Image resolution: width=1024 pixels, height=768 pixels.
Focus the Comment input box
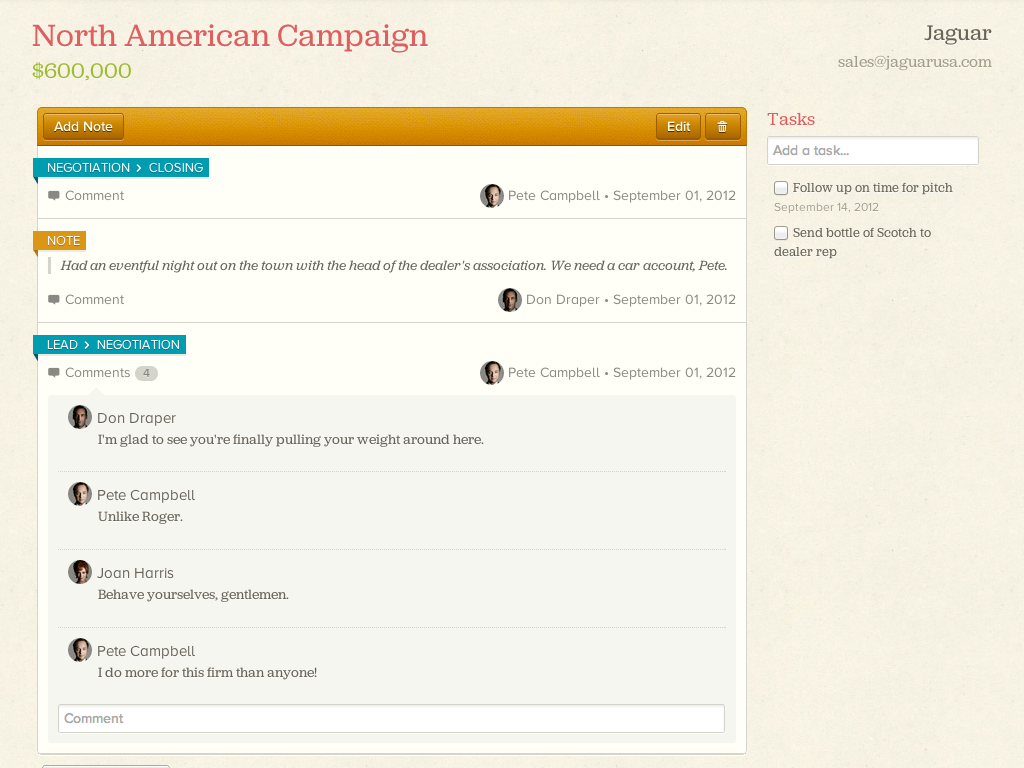point(391,718)
